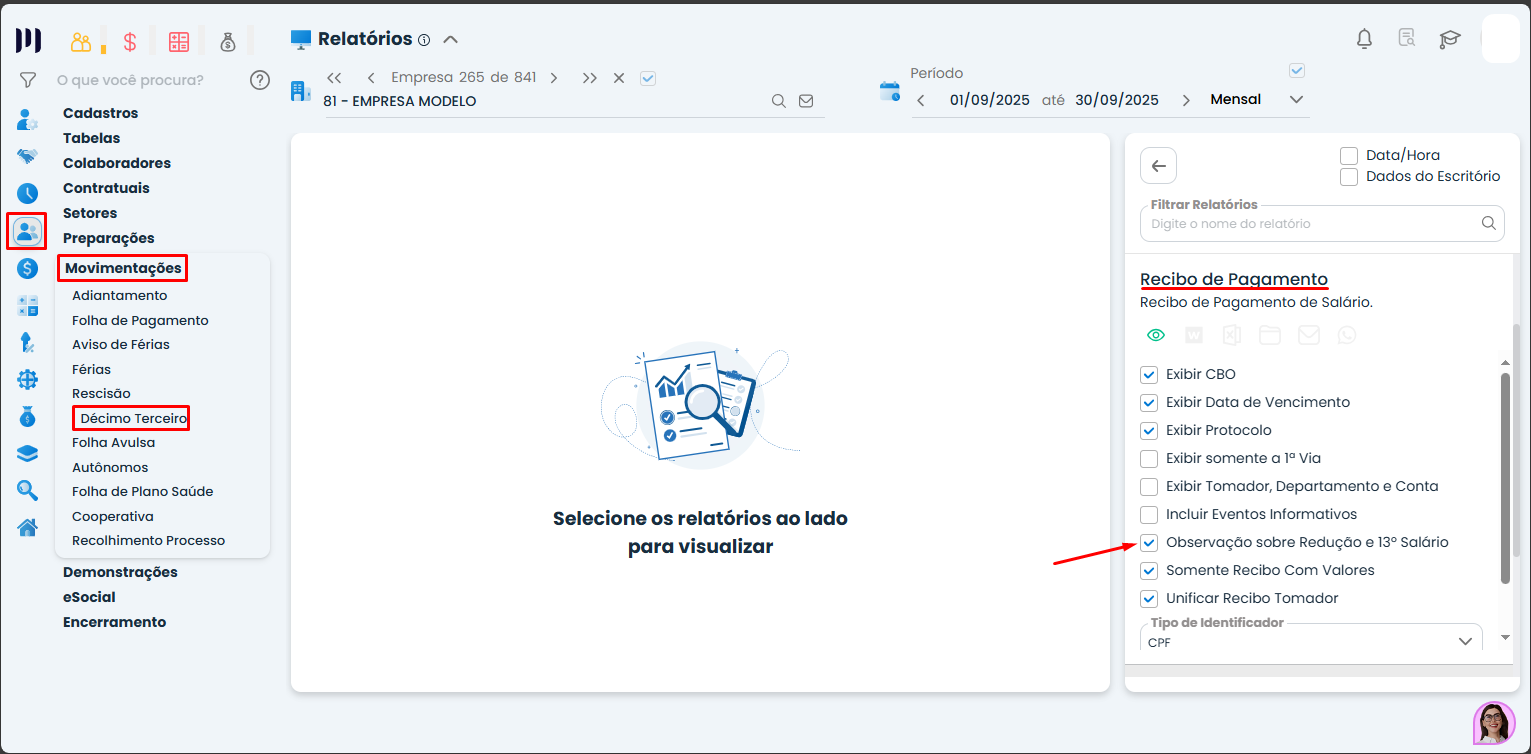Uncheck Exibir CBO option
The image size is (1531, 754).
tap(1149, 375)
